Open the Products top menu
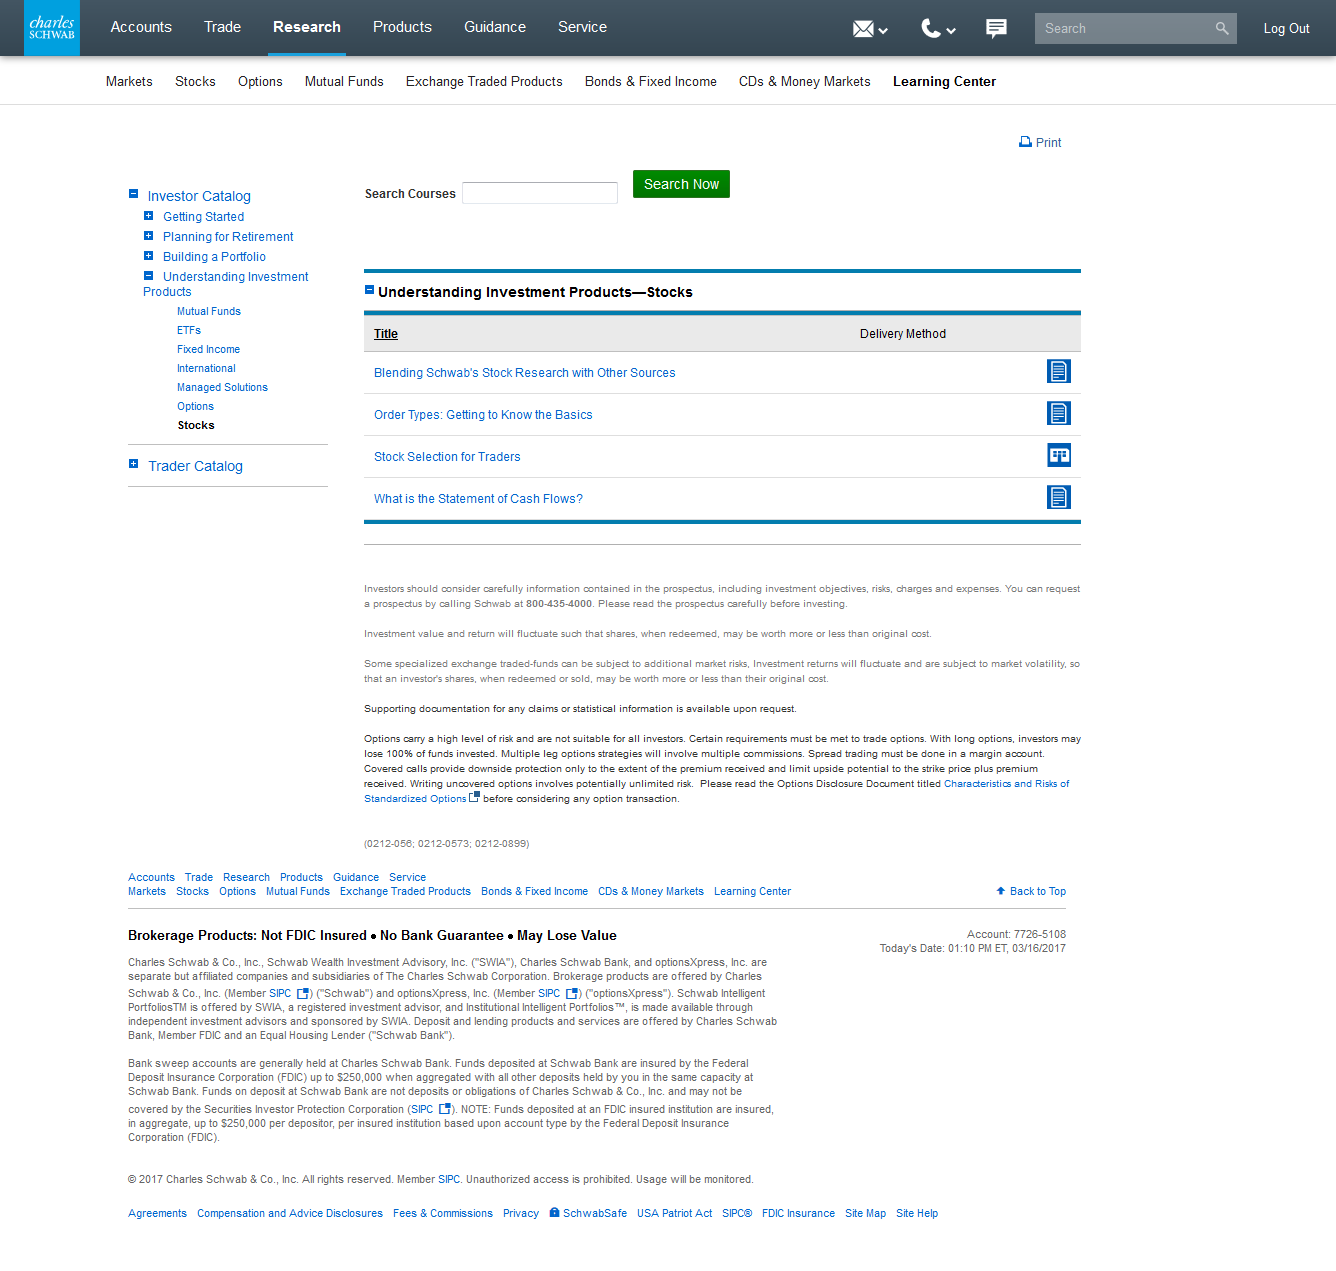The image size is (1336, 1271). pyautogui.click(x=402, y=27)
